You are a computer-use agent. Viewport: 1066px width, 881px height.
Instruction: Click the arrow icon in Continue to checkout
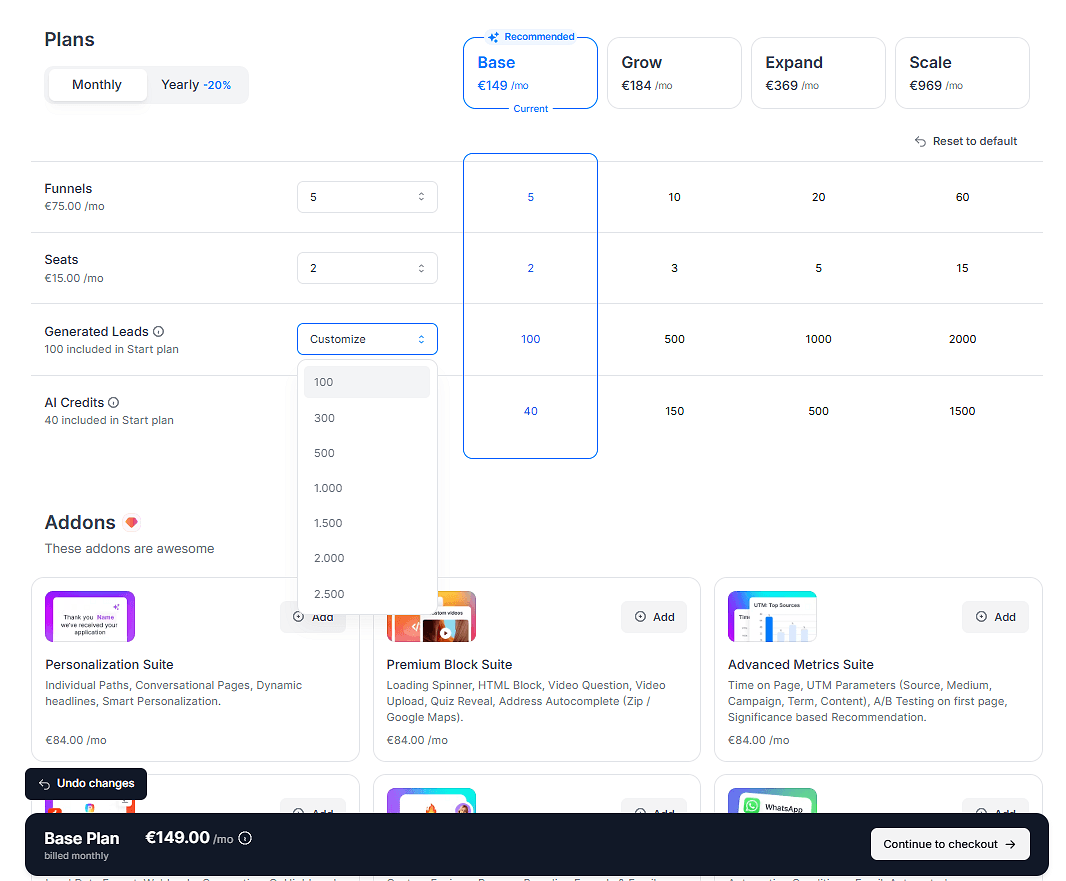point(1010,844)
